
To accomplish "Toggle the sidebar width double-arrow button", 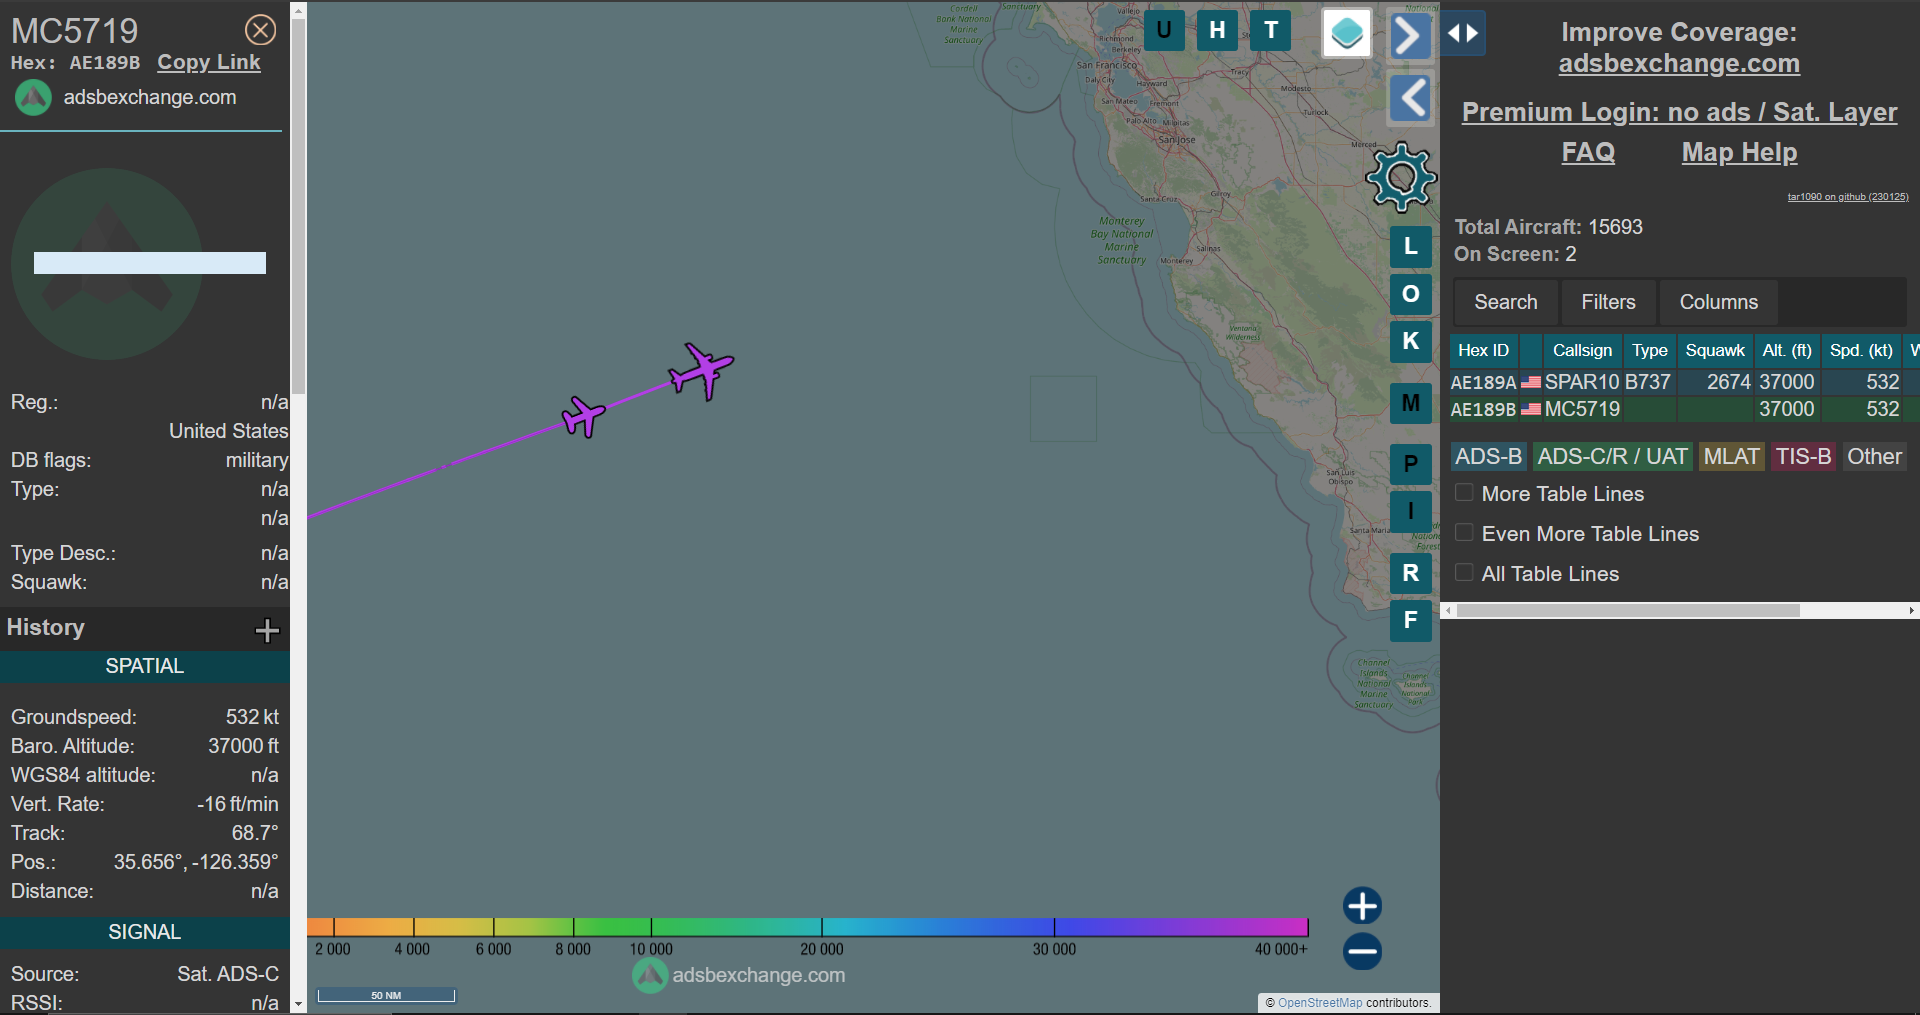I will (x=1463, y=33).
